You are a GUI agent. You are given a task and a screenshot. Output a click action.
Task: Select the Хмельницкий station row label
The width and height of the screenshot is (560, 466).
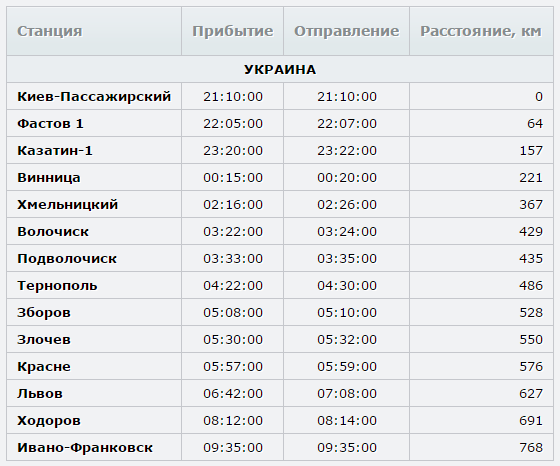(x=68, y=205)
